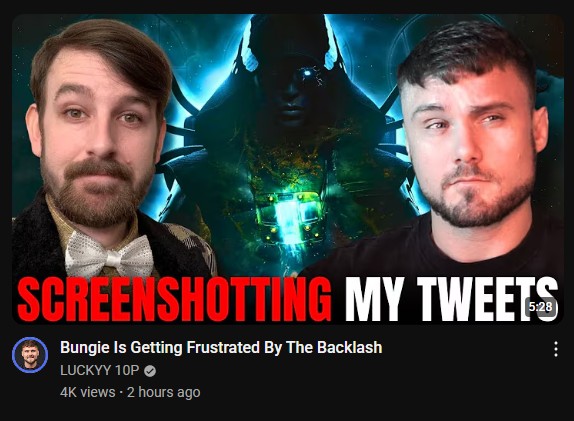
Task: Click the 5:28 duration badge
Action: [x=540, y=306]
